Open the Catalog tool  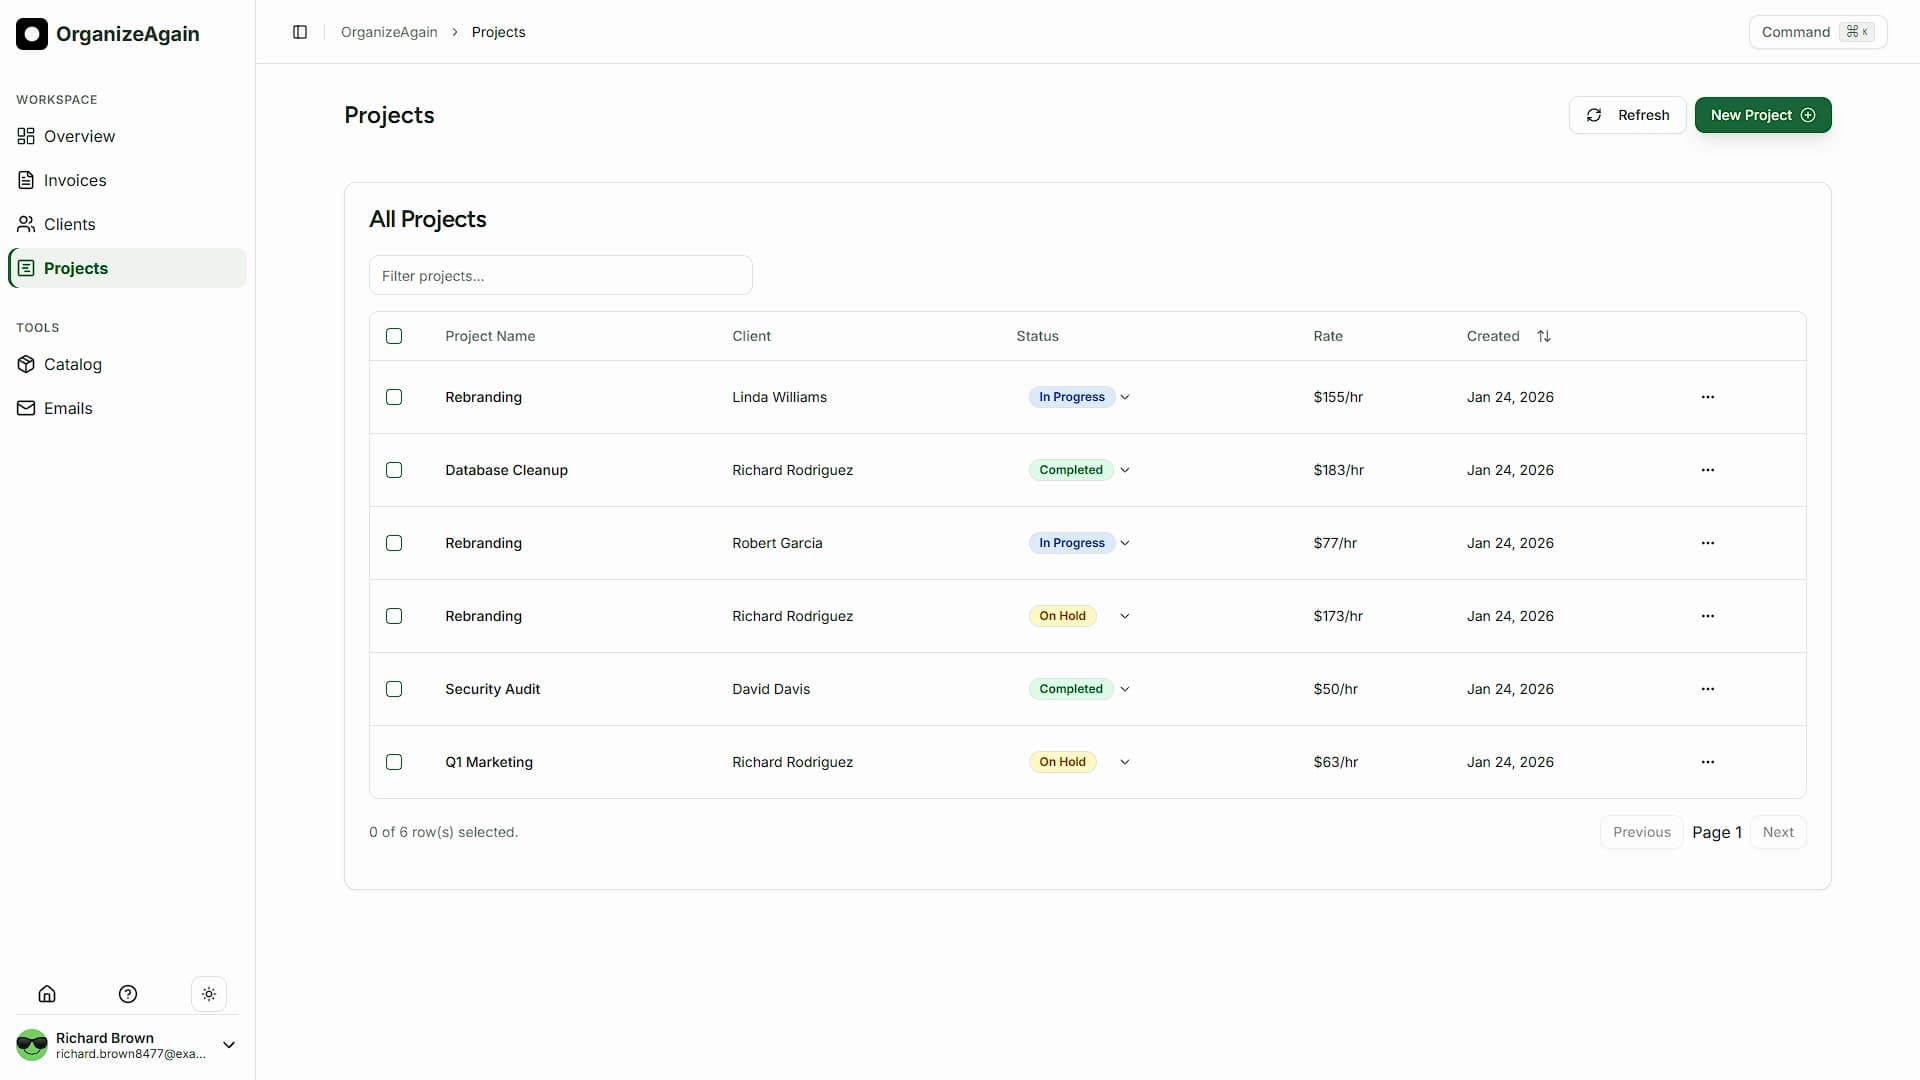coord(72,364)
